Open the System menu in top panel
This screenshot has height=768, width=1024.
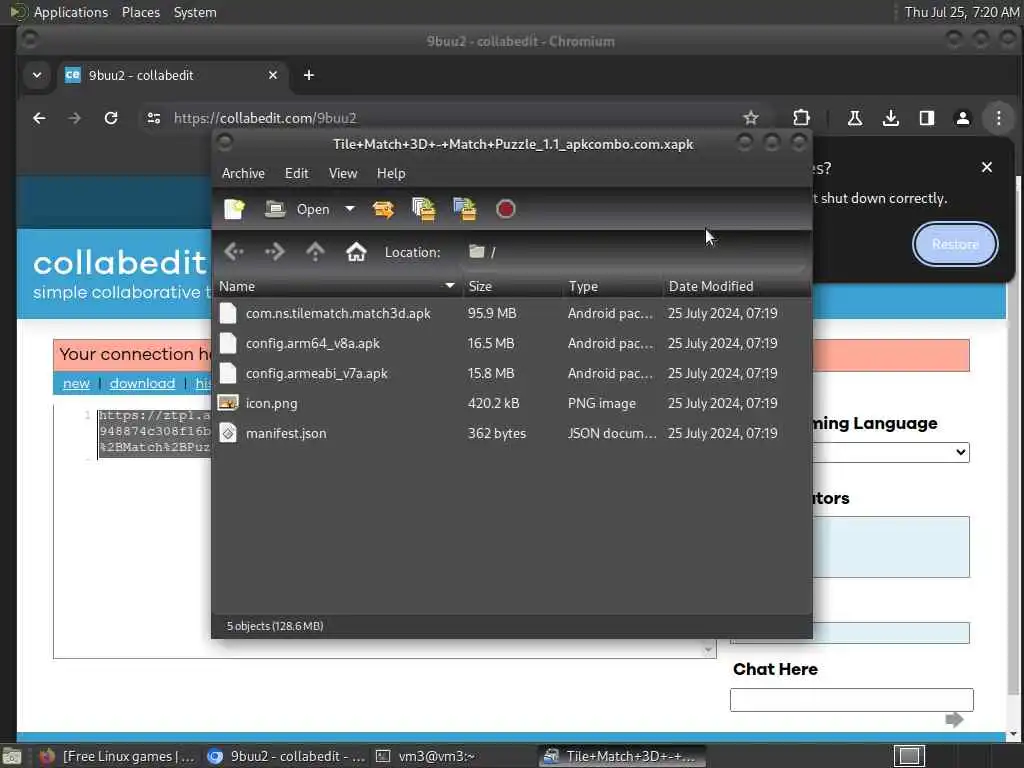click(x=195, y=12)
